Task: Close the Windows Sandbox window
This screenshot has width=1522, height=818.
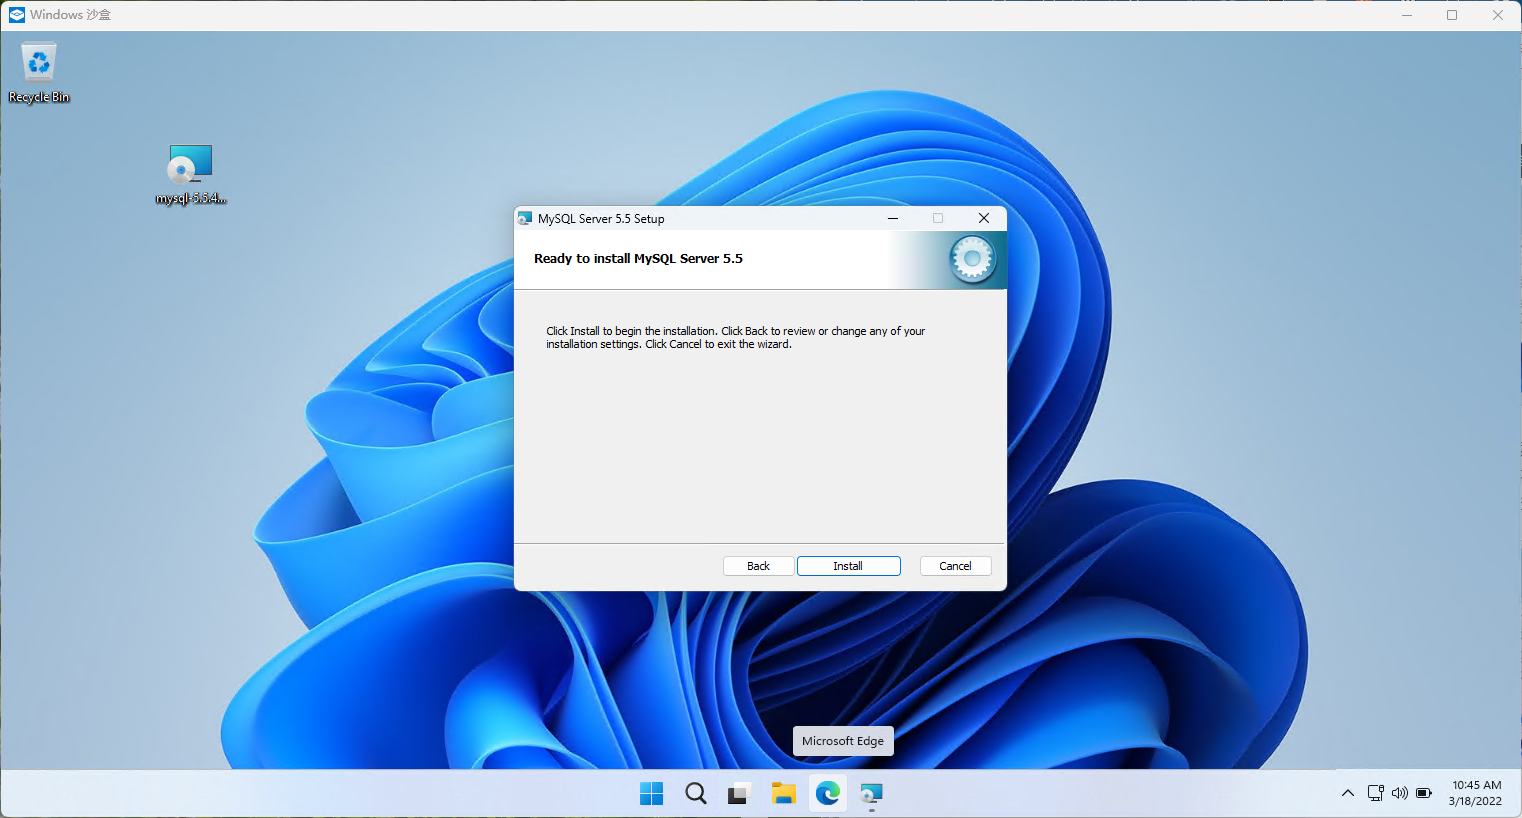Action: (x=1498, y=15)
